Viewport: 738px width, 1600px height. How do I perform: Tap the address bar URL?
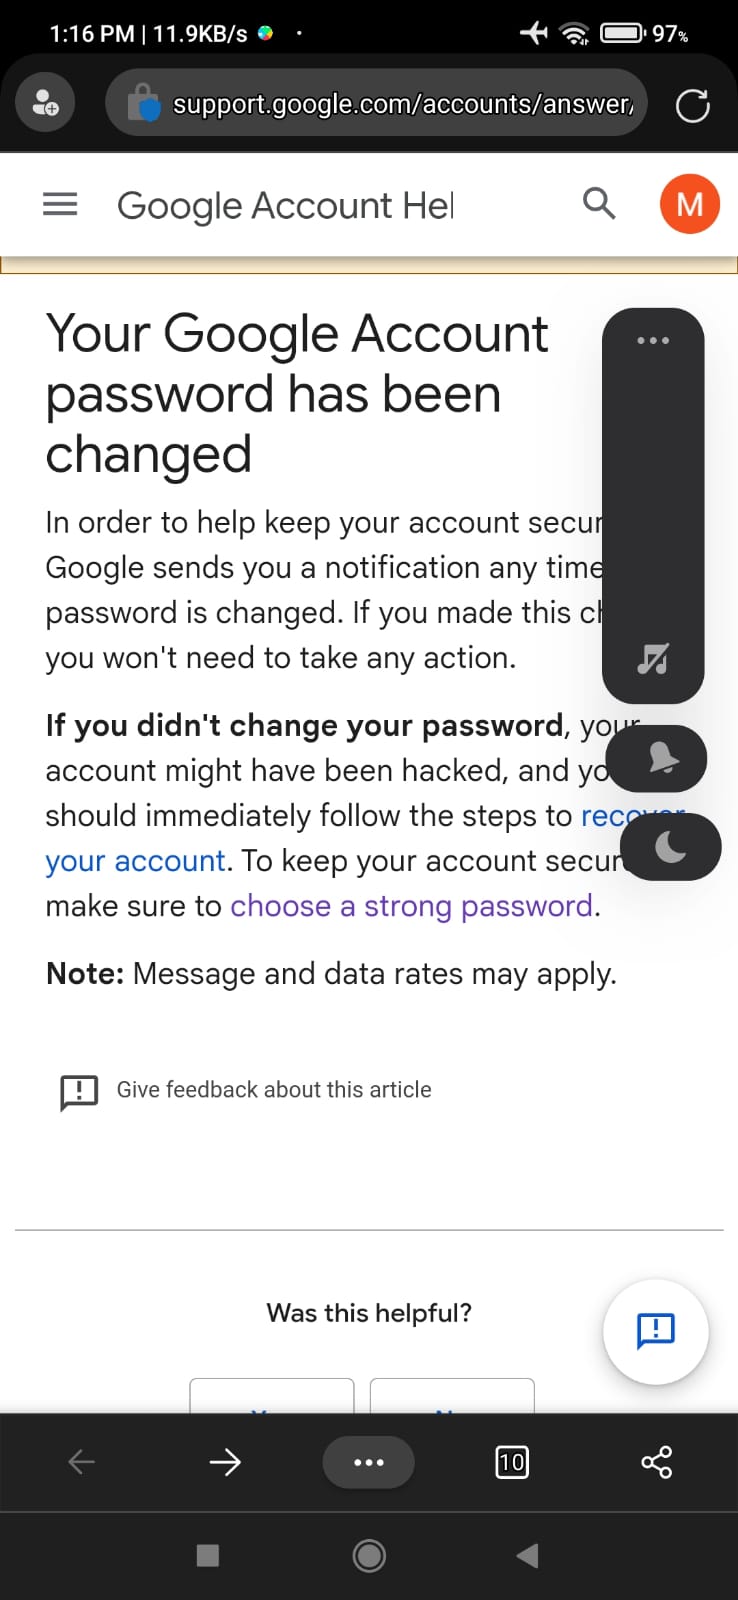402,104
